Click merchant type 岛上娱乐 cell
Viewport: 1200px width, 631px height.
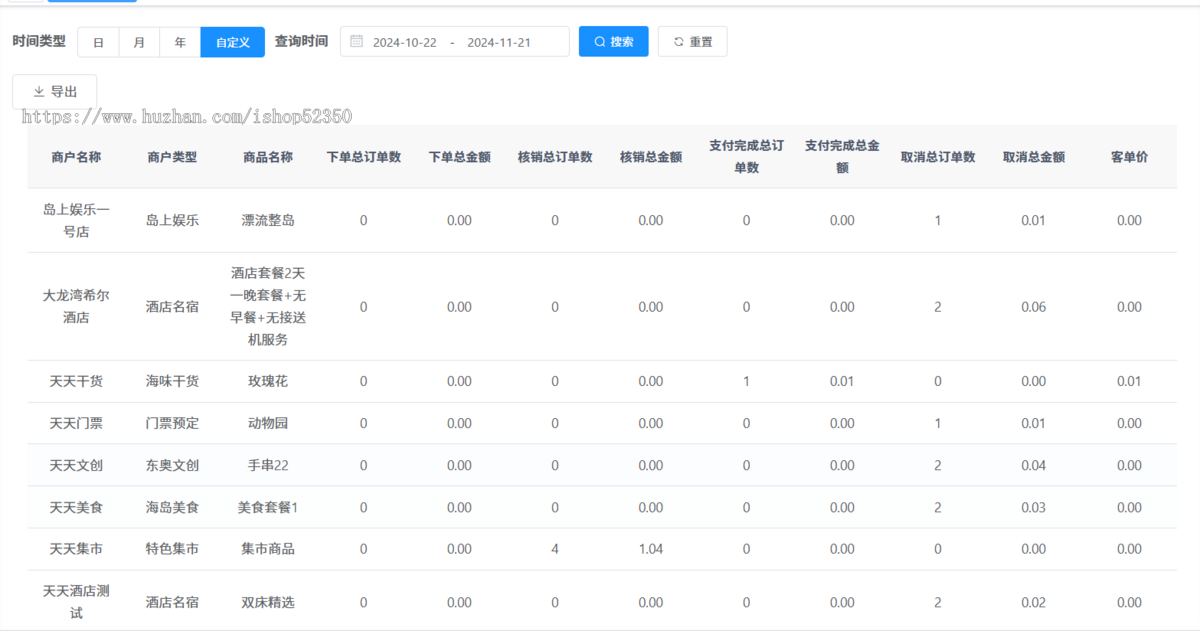172,220
